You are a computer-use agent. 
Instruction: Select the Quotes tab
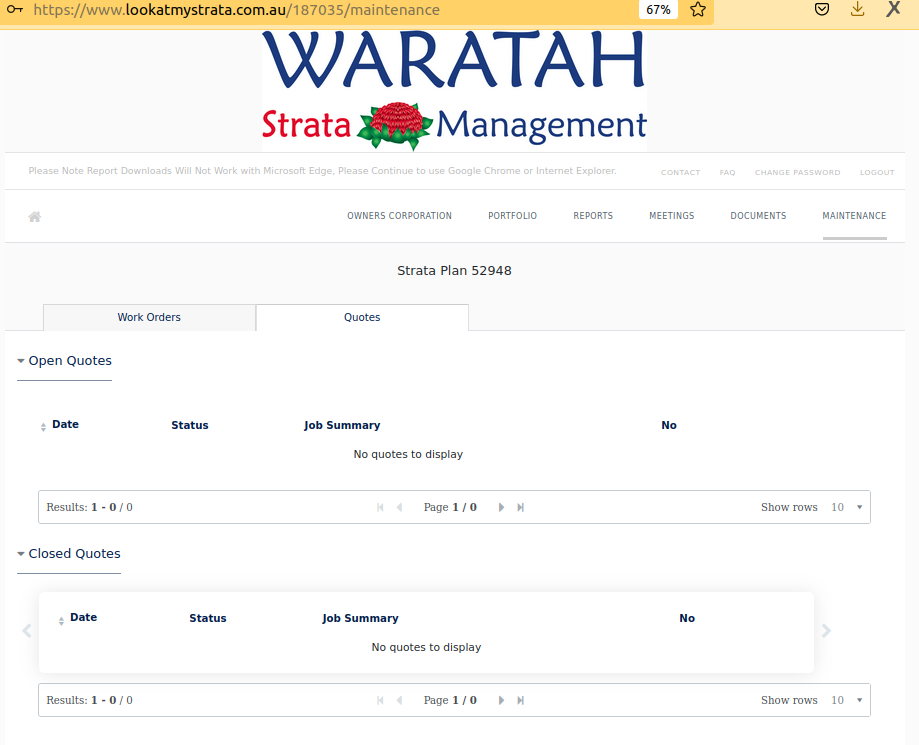click(362, 317)
